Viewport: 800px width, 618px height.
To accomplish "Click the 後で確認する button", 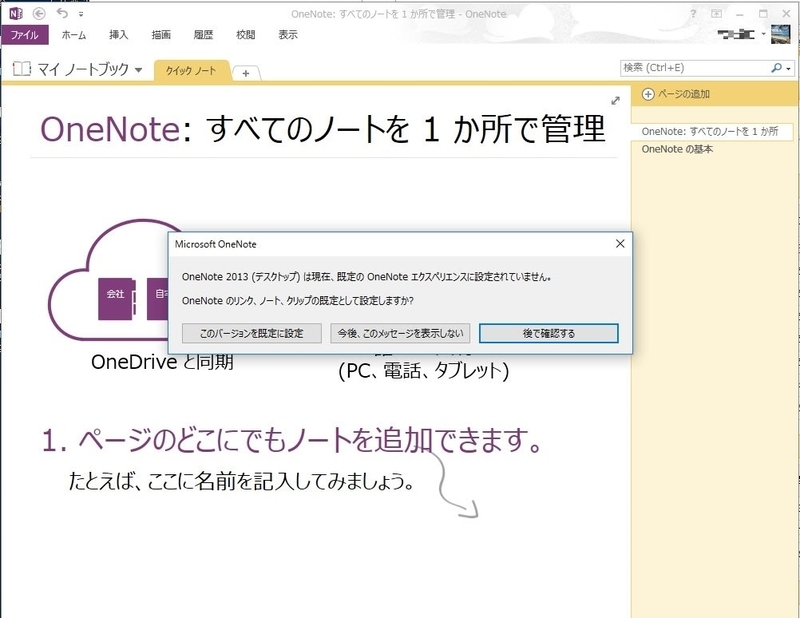I will pos(549,332).
